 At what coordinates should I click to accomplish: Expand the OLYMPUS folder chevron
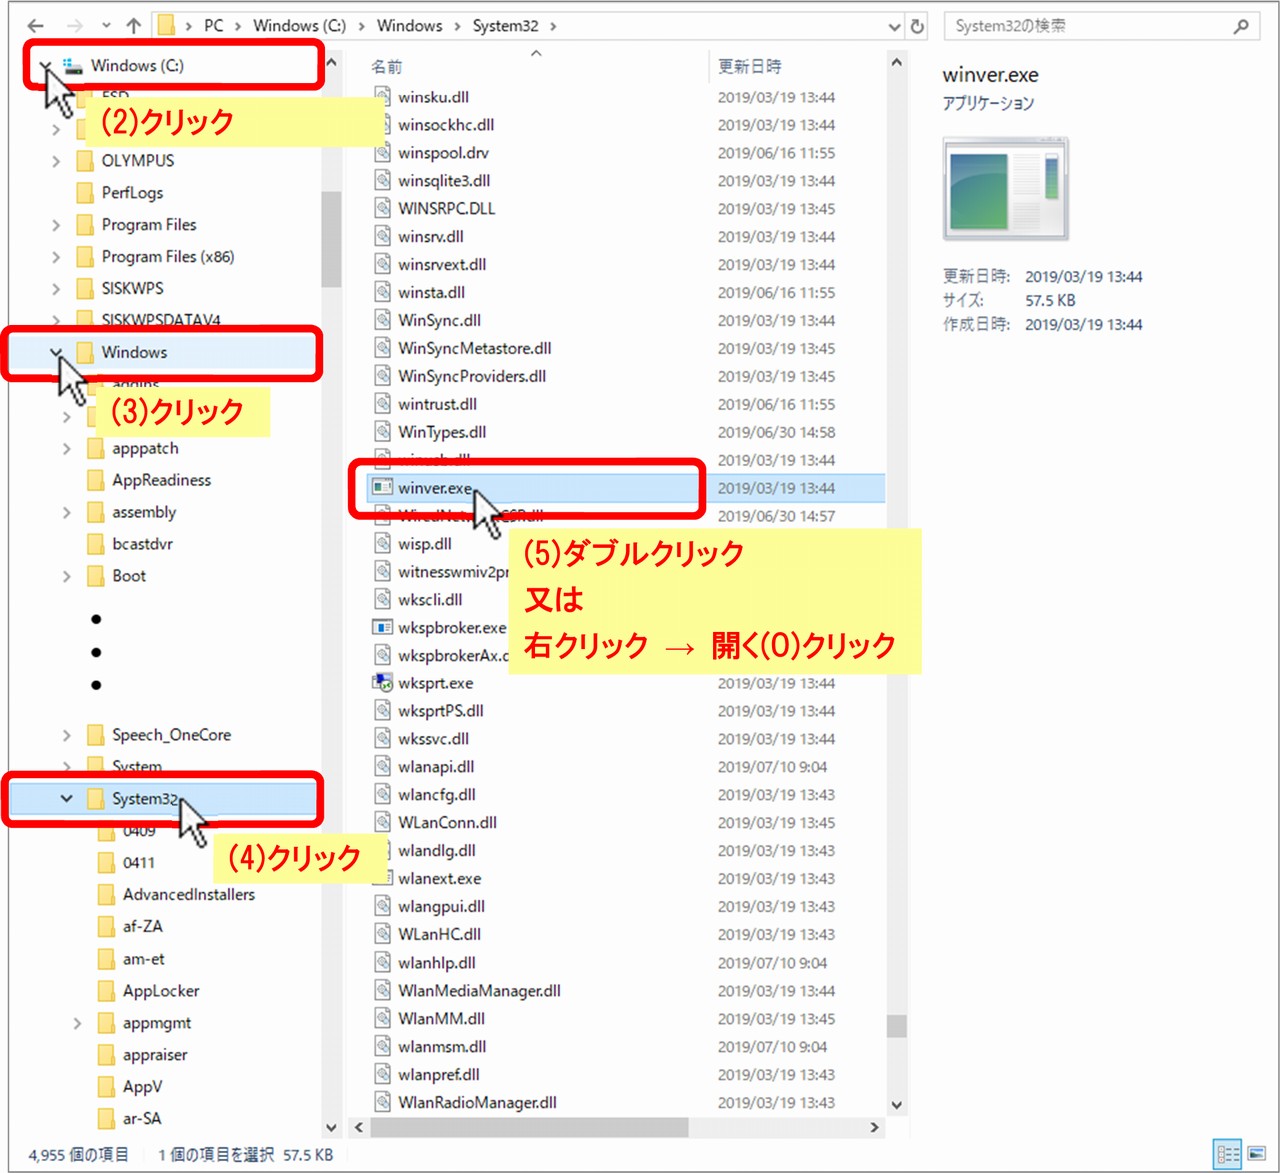tap(56, 161)
